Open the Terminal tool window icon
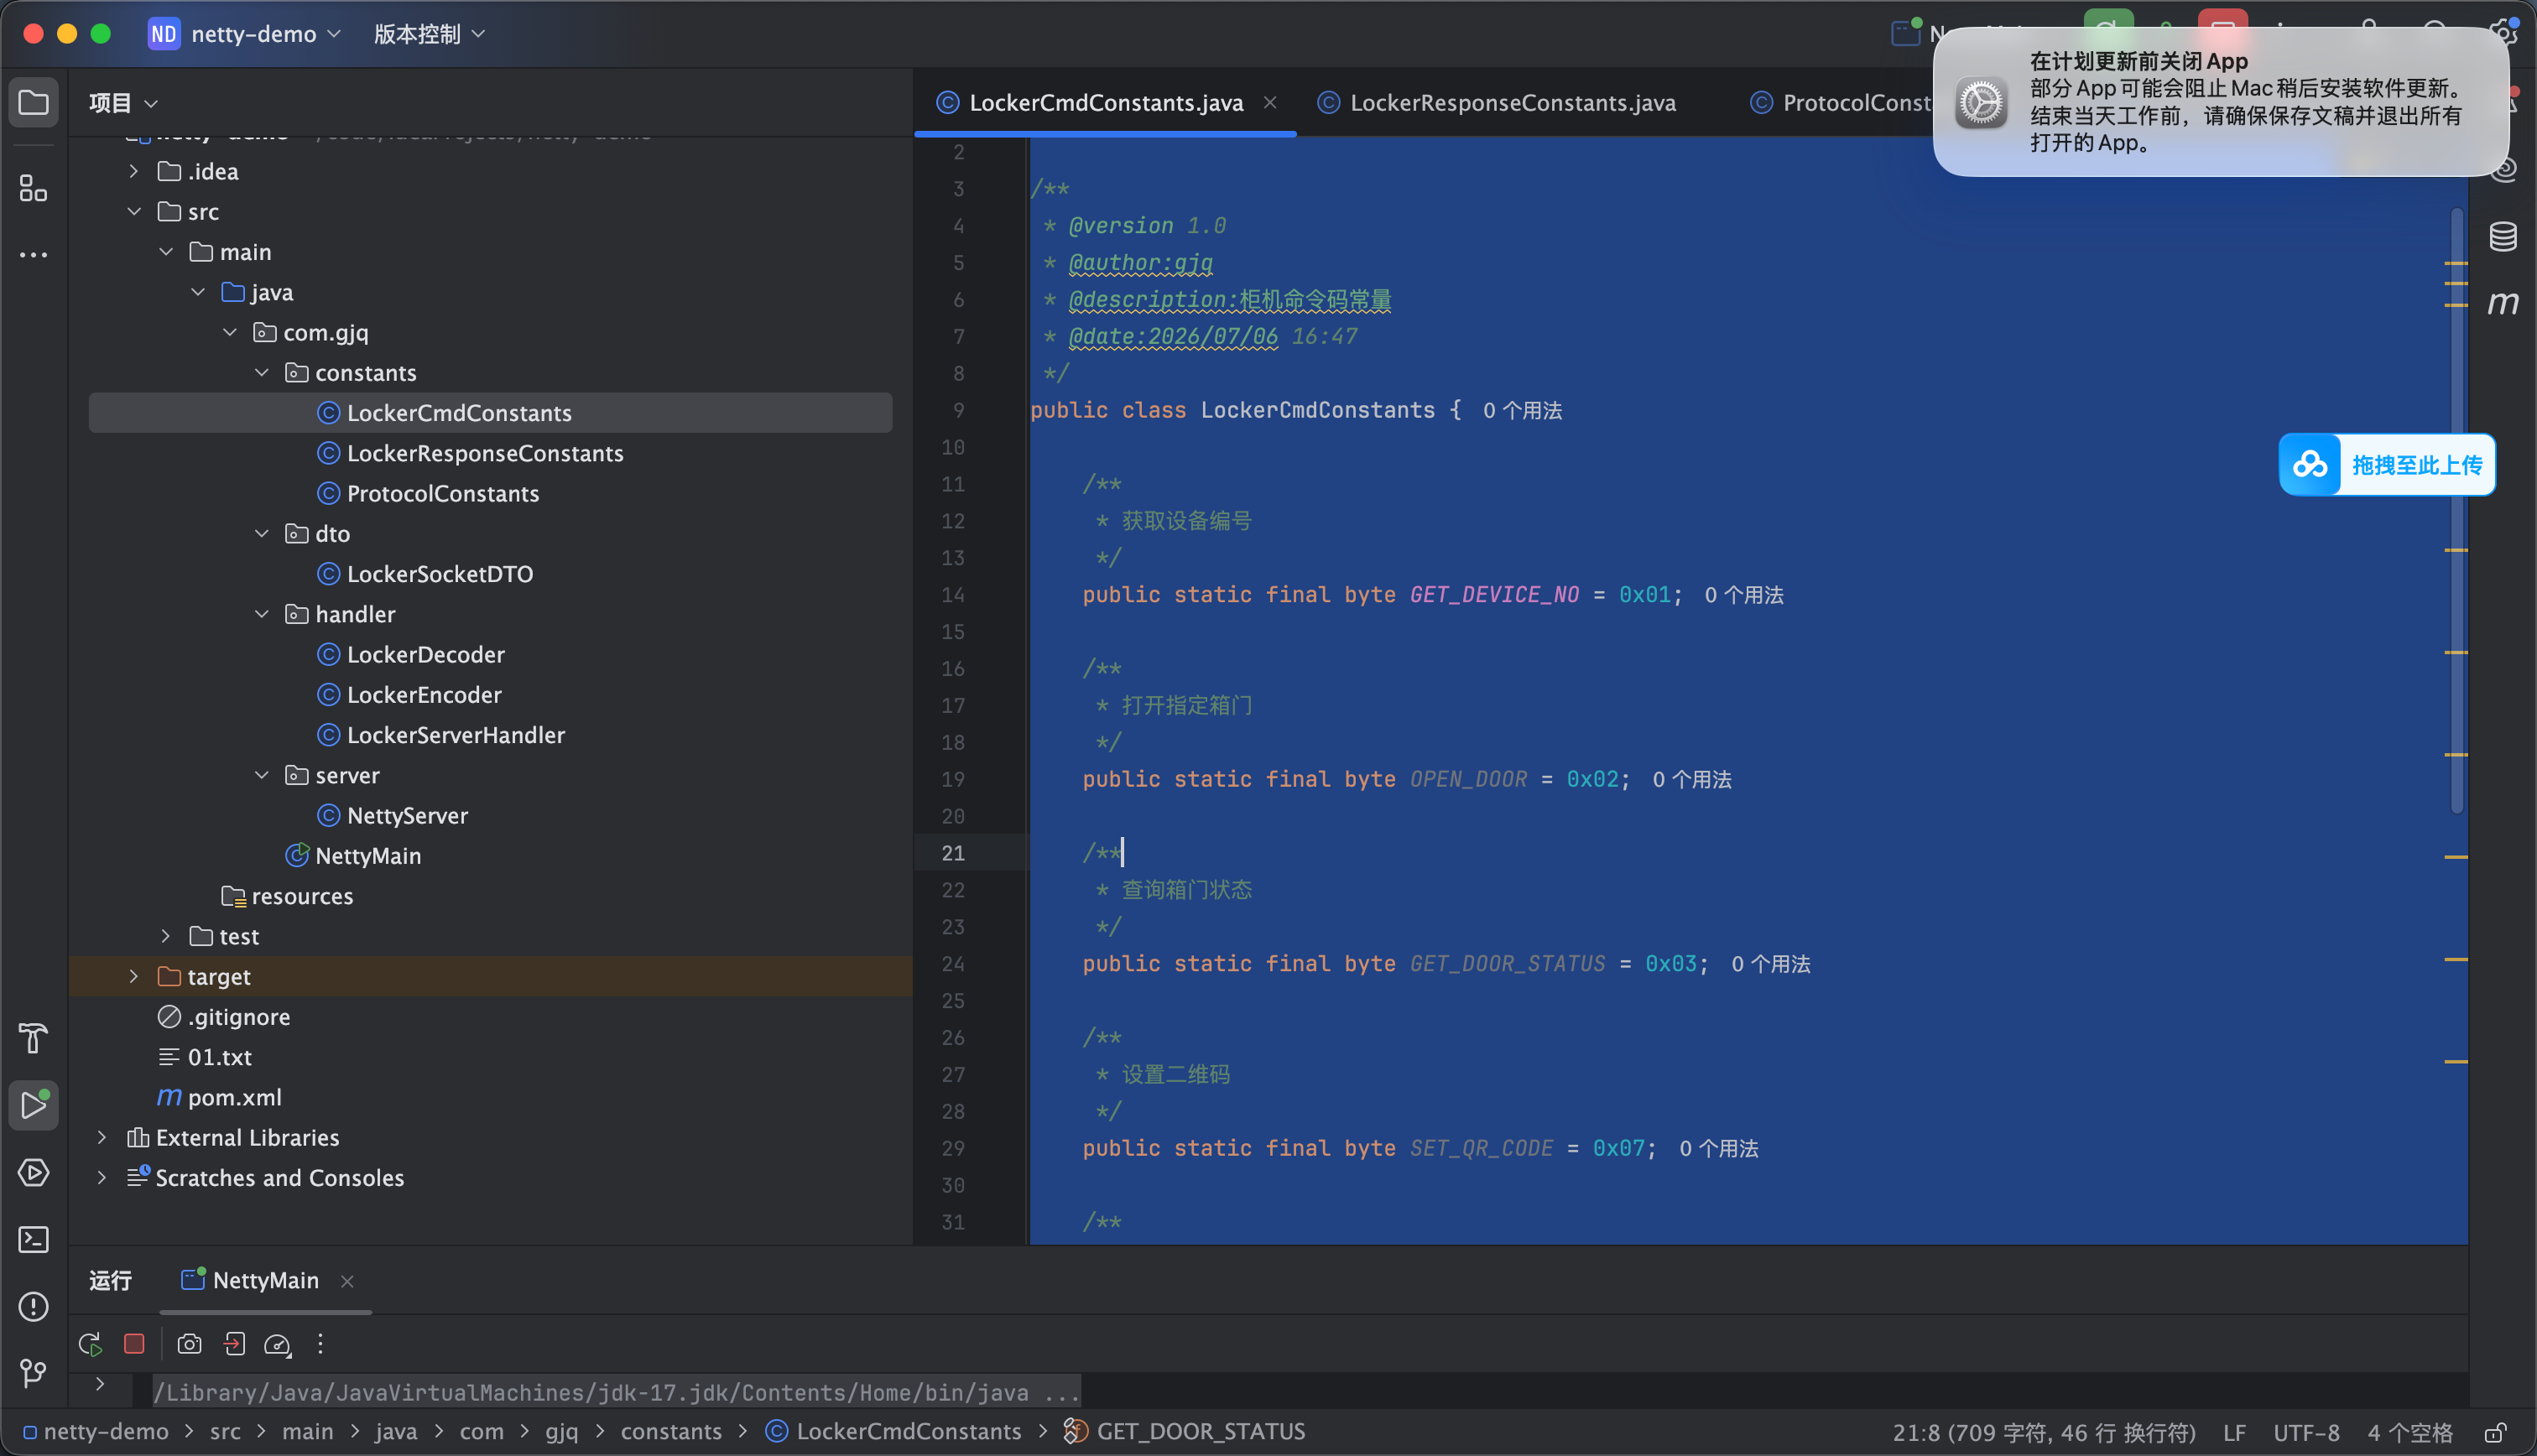The height and width of the screenshot is (1456, 2537). (x=34, y=1239)
